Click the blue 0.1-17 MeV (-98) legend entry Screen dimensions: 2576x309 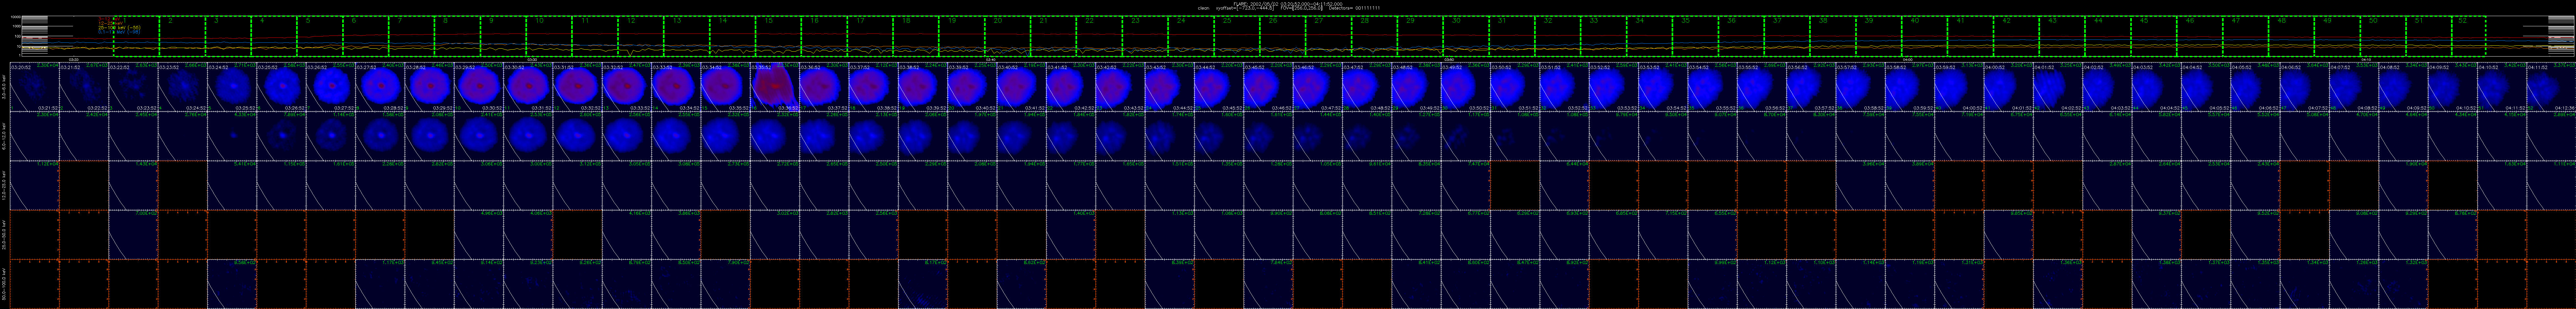coord(119,32)
